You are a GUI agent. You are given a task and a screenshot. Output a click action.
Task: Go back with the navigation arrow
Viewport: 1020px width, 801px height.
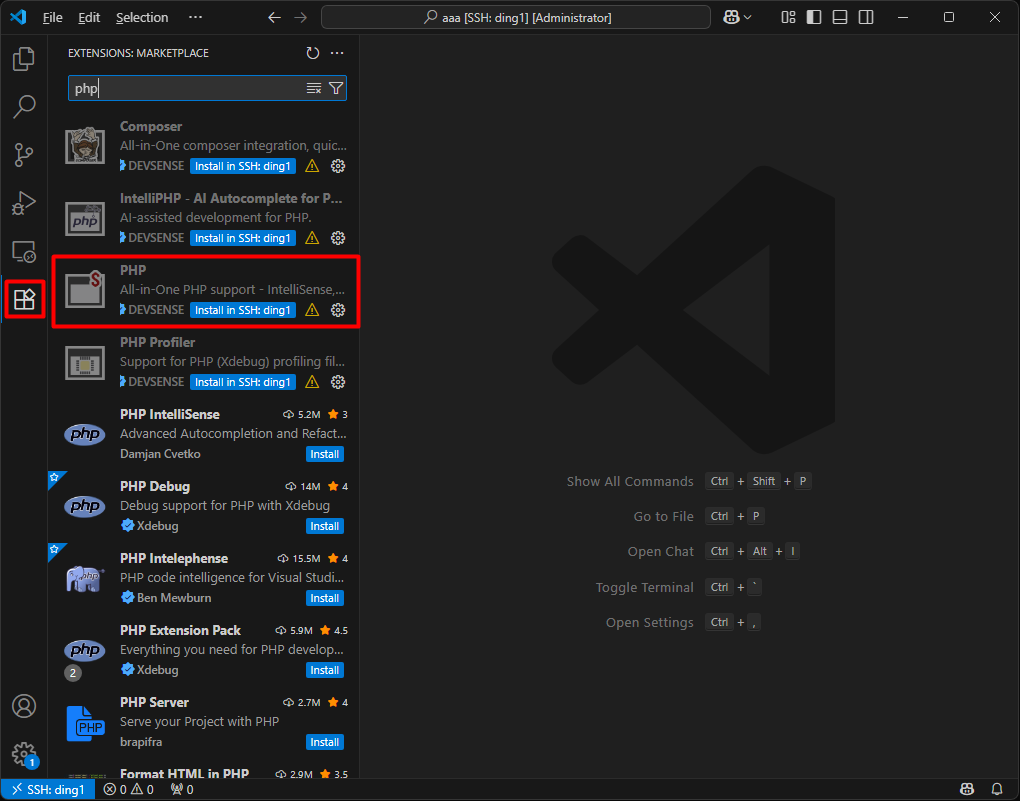(275, 18)
